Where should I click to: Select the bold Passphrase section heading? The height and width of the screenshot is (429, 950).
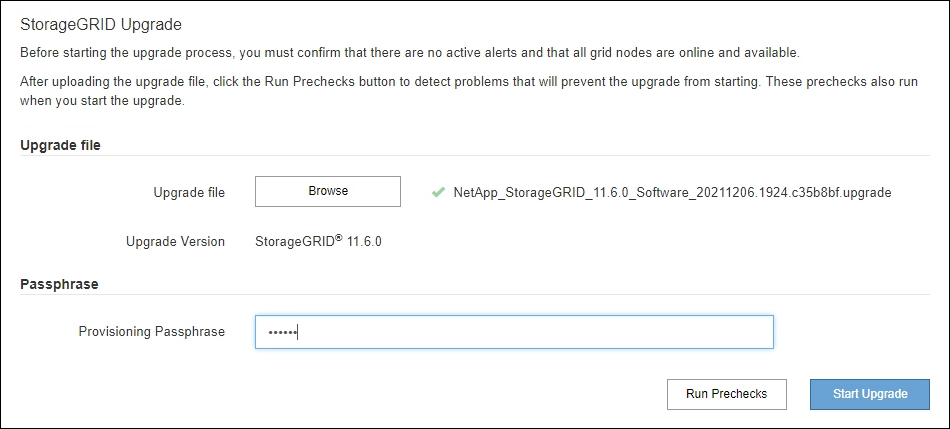pos(59,284)
